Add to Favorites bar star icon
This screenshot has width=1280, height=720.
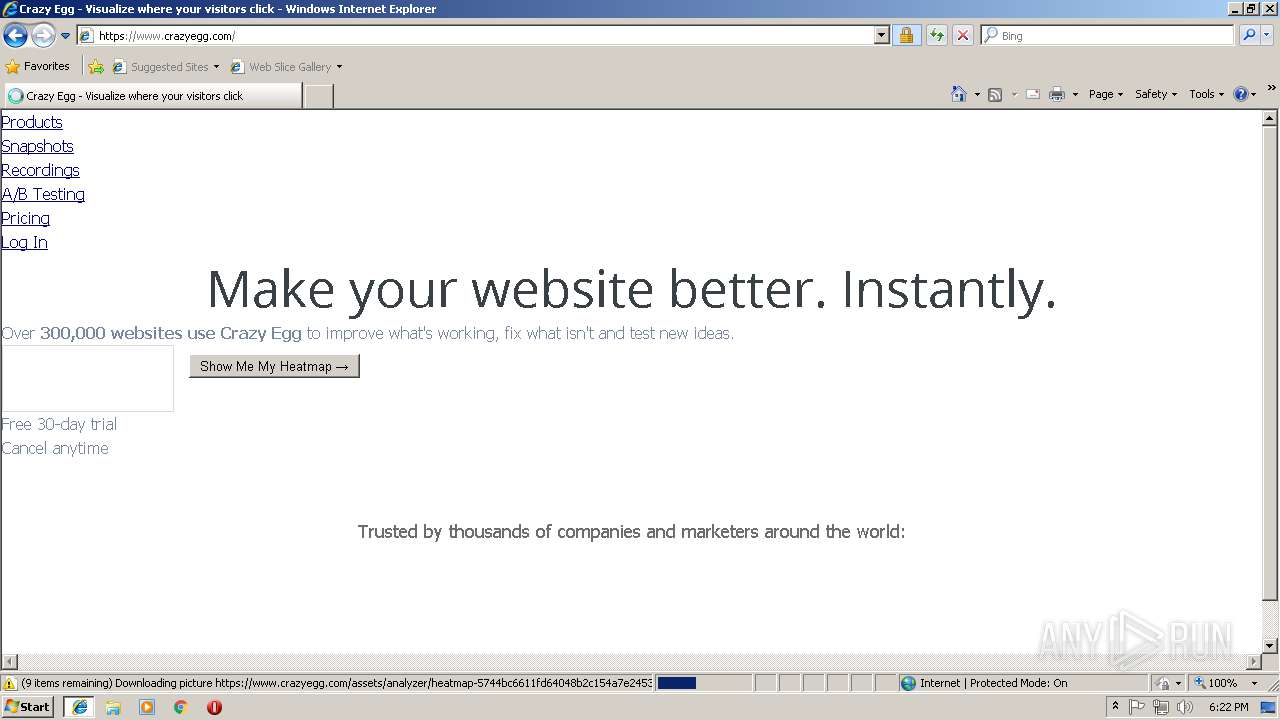[x=96, y=67]
